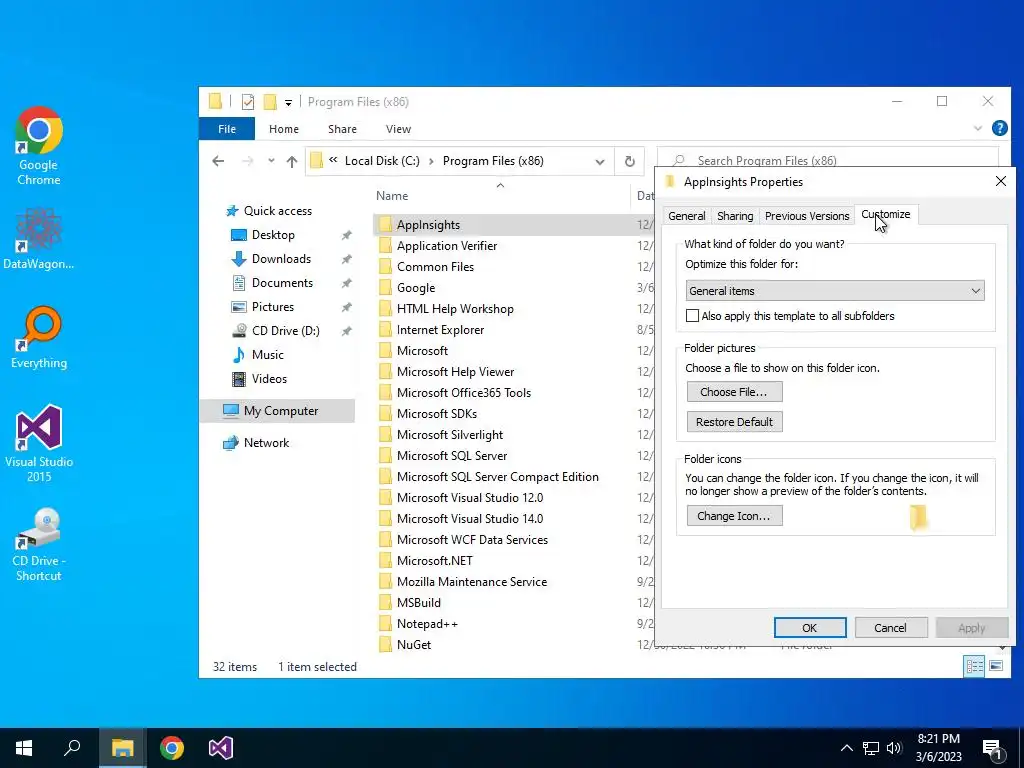Screen dimensions: 1024x768
Task: Cancel the AppInsights Properties dialog
Action: 891,628
